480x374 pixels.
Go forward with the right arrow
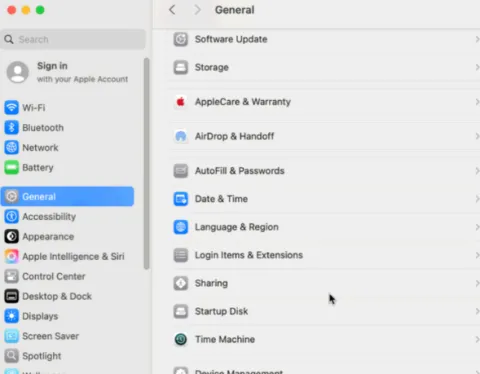point(197,10)
